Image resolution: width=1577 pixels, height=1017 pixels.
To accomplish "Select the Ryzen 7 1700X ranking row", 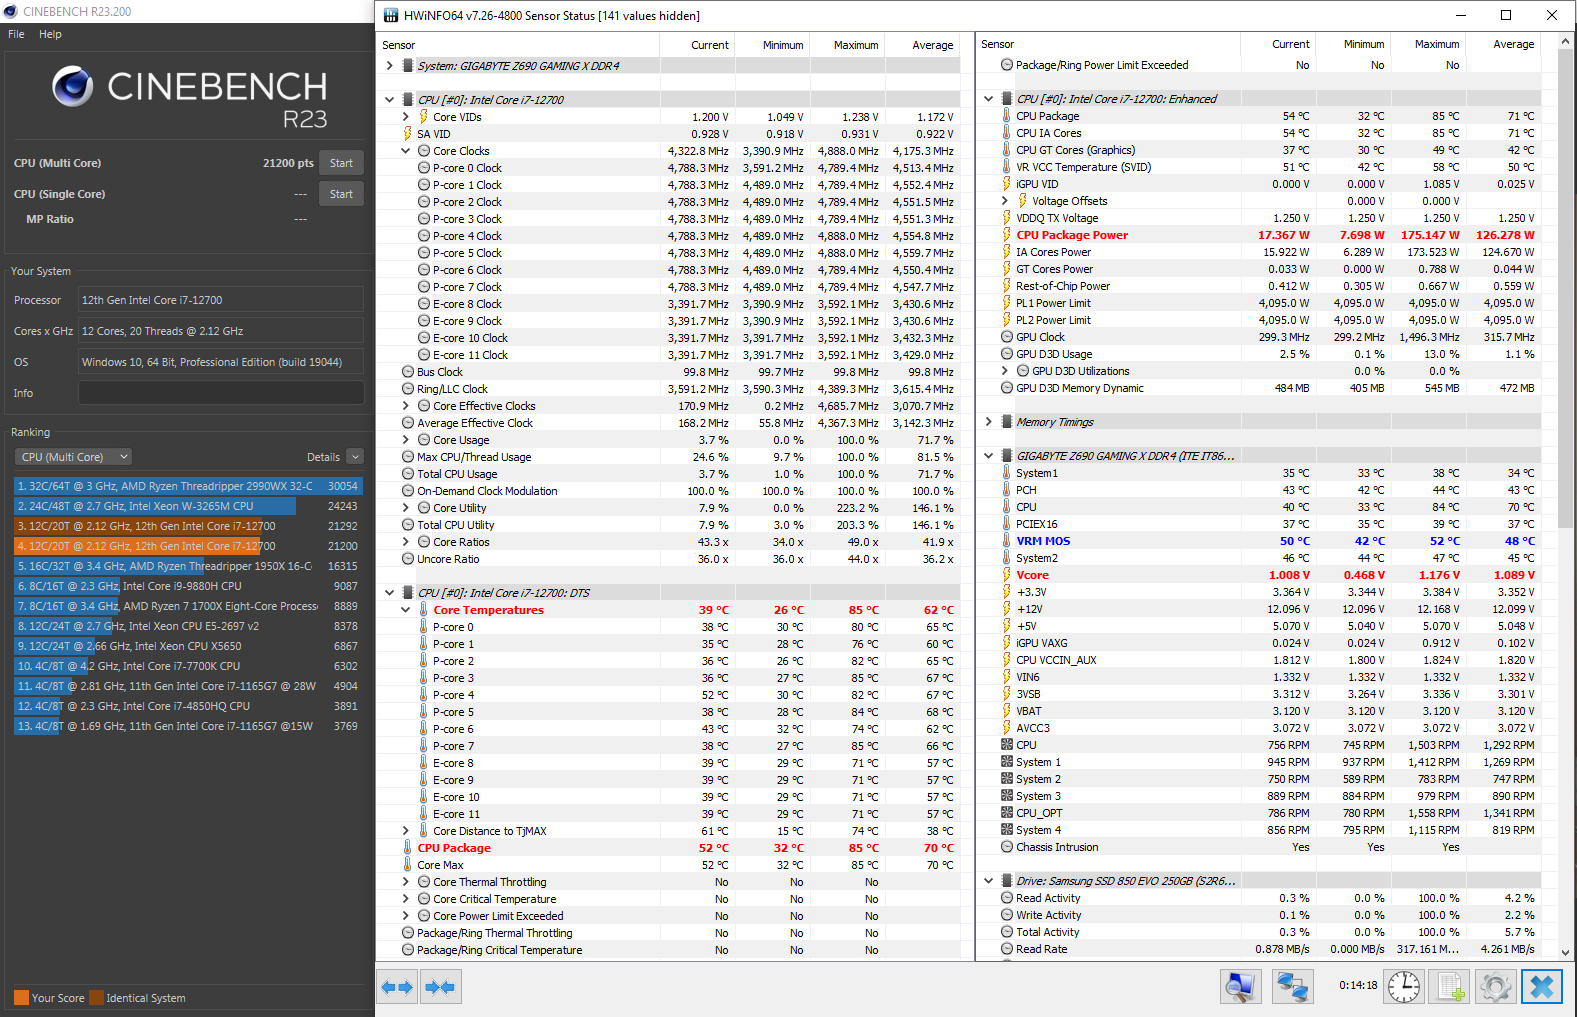I will 188,606.
